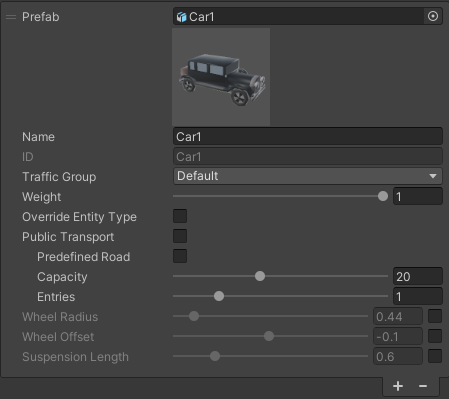Grab the list reorder handle beside Prefab
The width and height of the screenshot is (449, 399).
click(11, 17)
